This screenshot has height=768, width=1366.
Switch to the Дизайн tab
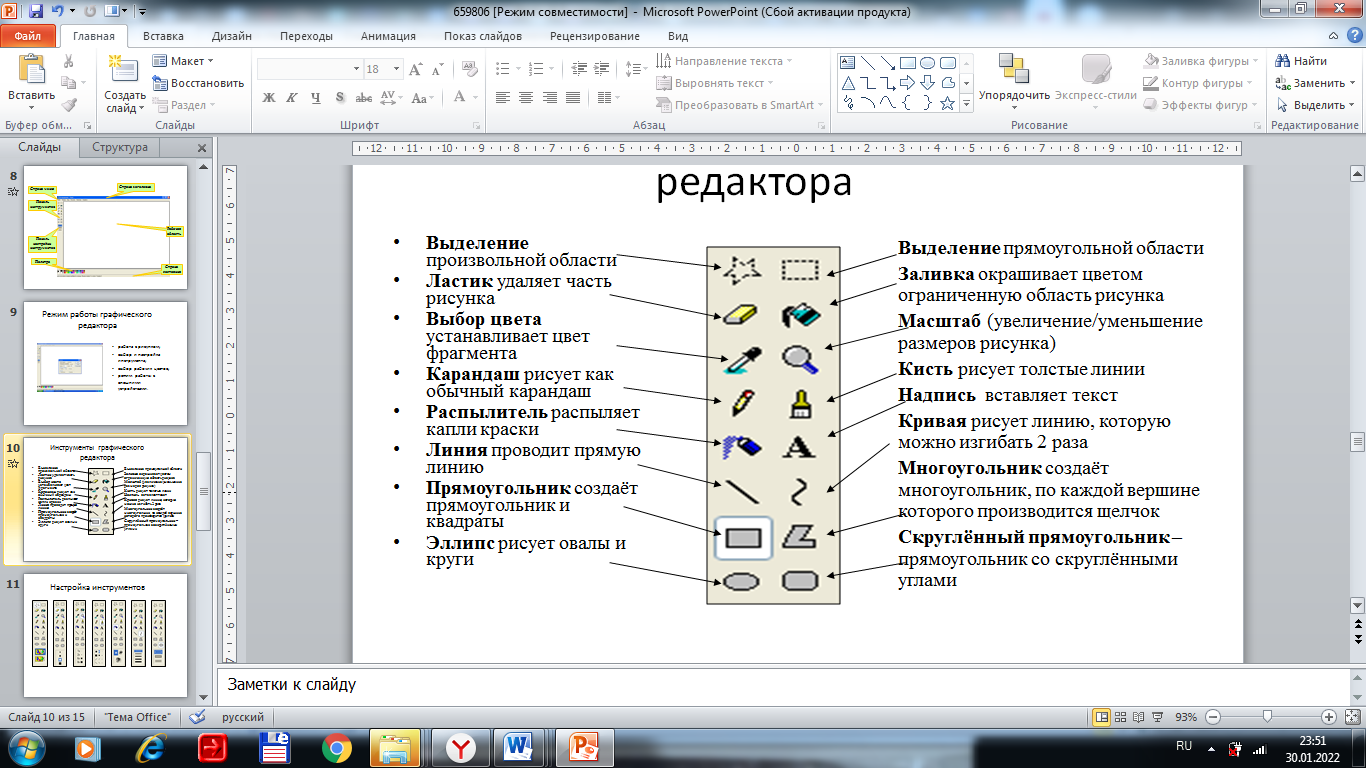coord(231,36)
